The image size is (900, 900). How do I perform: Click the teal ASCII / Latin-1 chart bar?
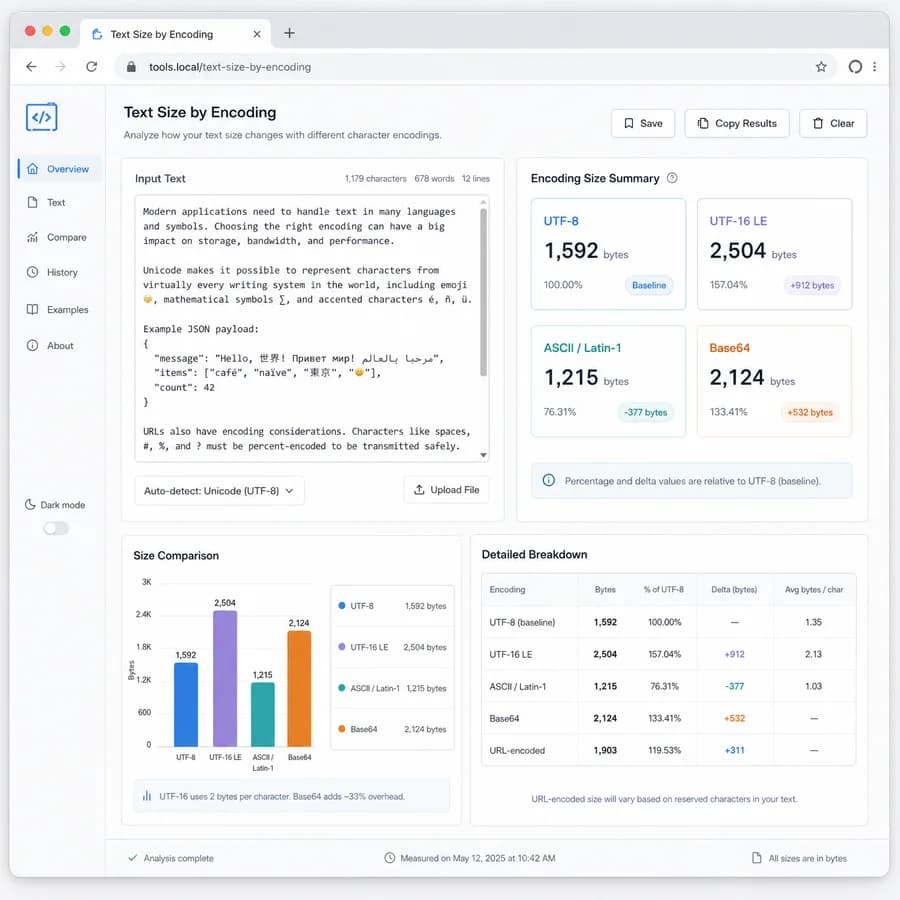coord(263,714)
